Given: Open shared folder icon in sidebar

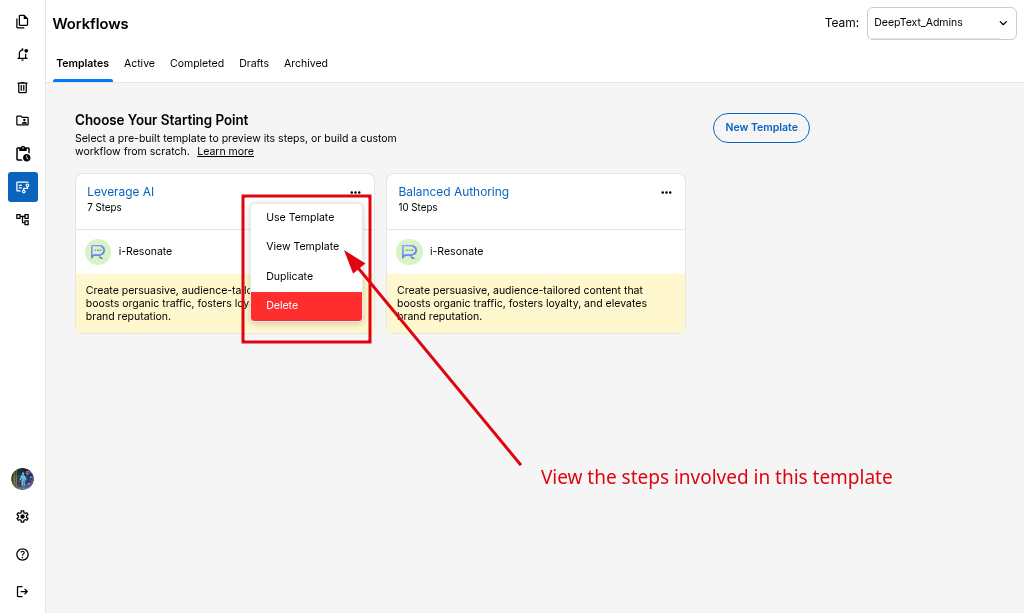Looking at the screenshot, I should [x=22, y=120].
